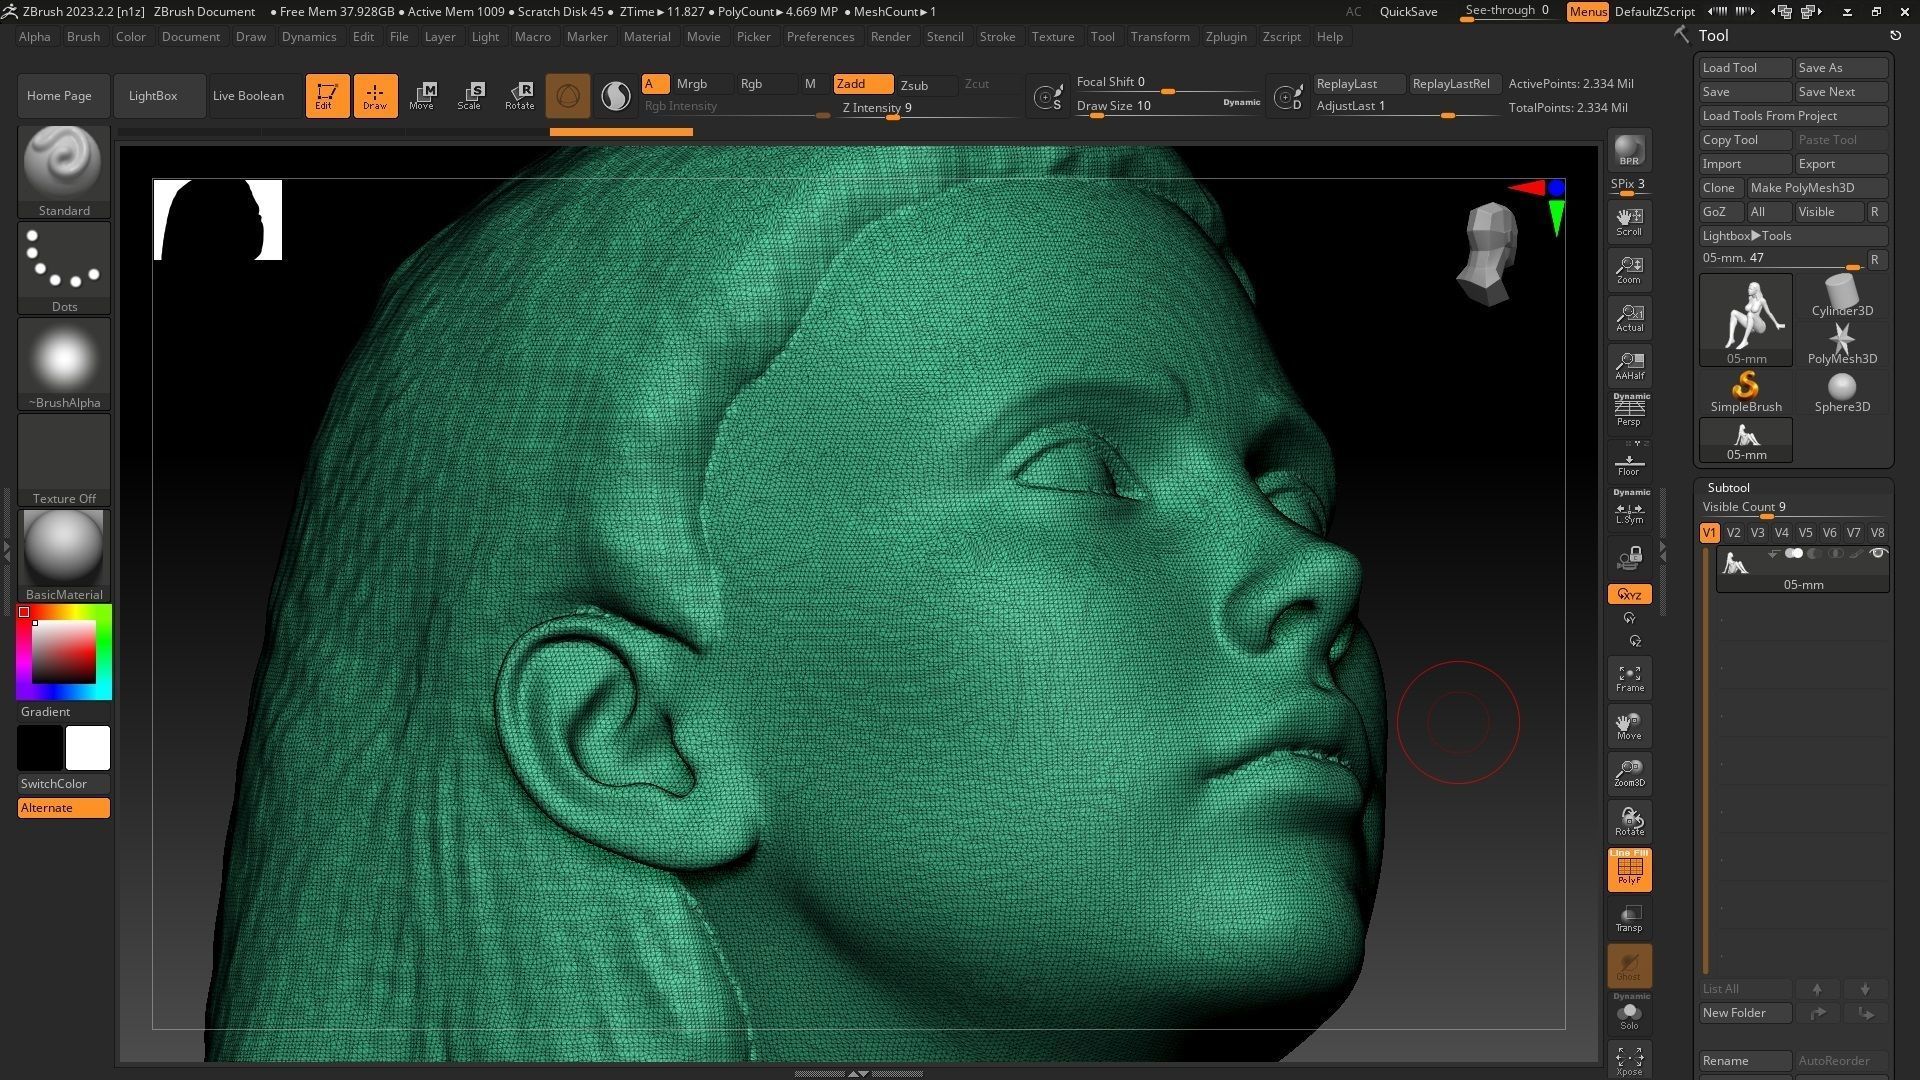This screenshot has height=1080, width=1920.
Task: Toggle Ghost transparency
Action: [x=1629, y=966]
